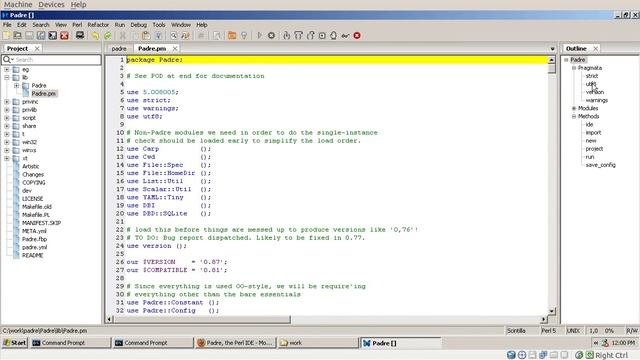The height and width of the screenshot is (360, 640).
Task: Select Changes file in Project tree
Action: point(33,174)
